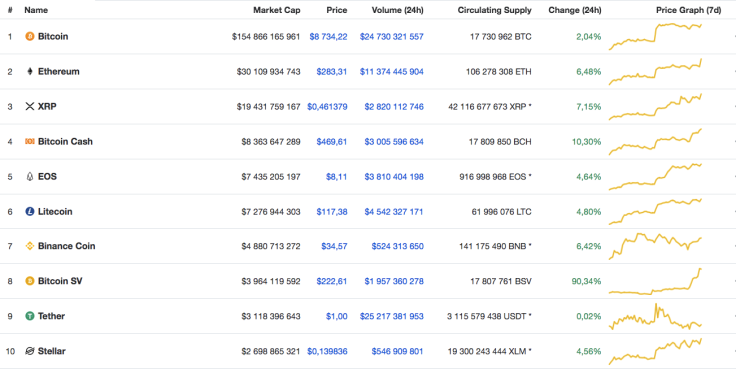Click Bitcoin price $8 734,22
This screenshot has height=369, width=736.
pos(329,37)
